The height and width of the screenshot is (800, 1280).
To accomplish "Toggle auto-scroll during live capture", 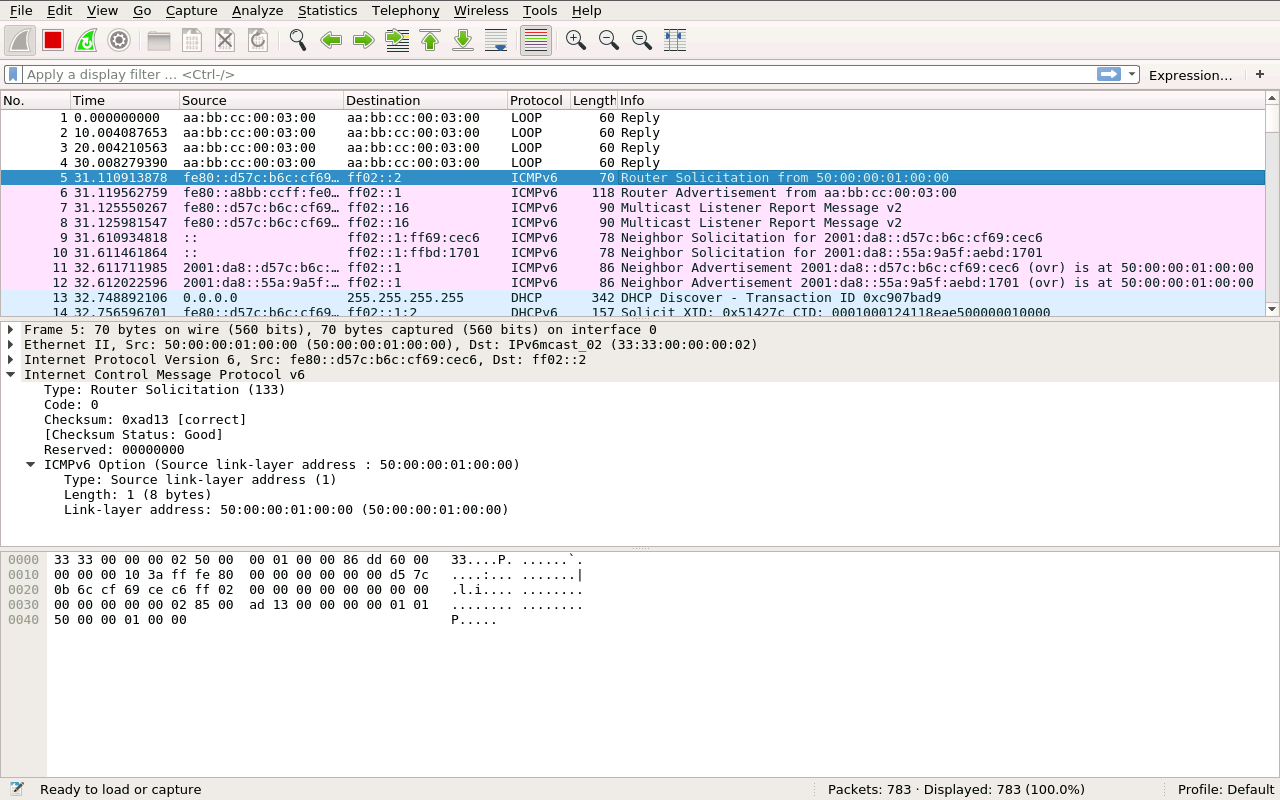I will (x=496, y=40).
